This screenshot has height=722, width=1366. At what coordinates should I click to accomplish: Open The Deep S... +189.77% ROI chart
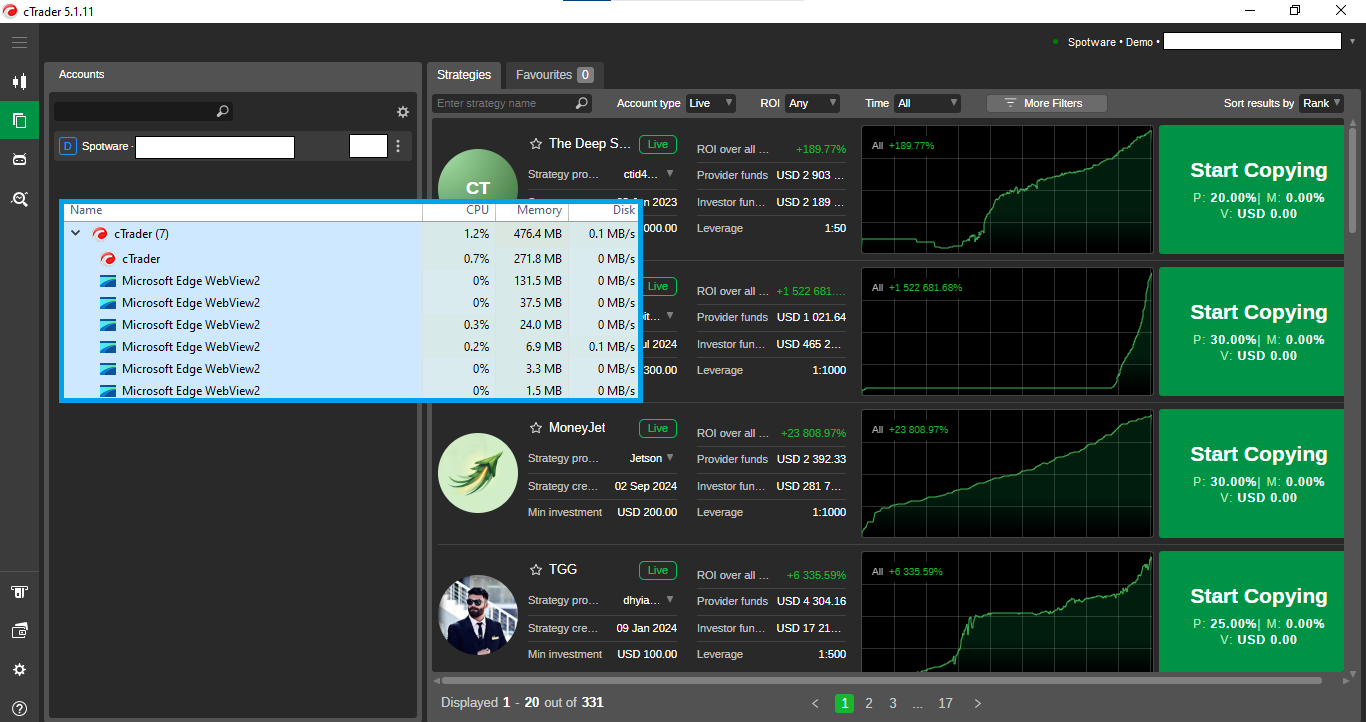(1007, 189)
